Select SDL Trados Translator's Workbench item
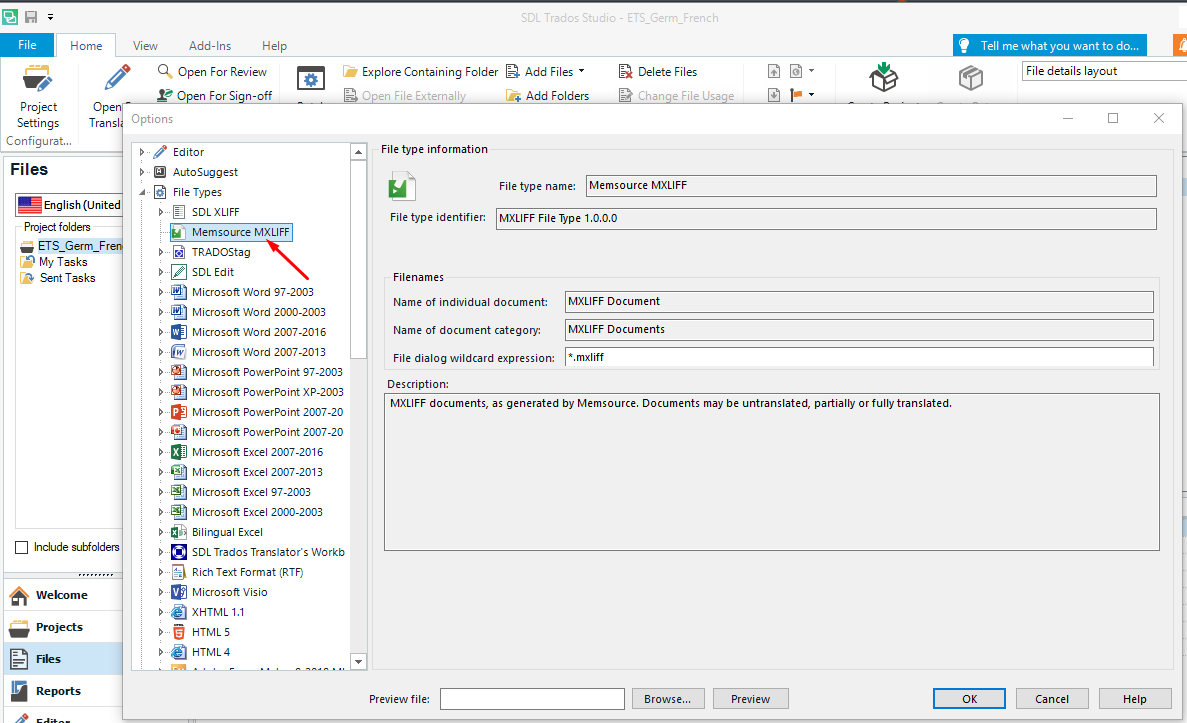1187x723 pixels. click(268, 552)
